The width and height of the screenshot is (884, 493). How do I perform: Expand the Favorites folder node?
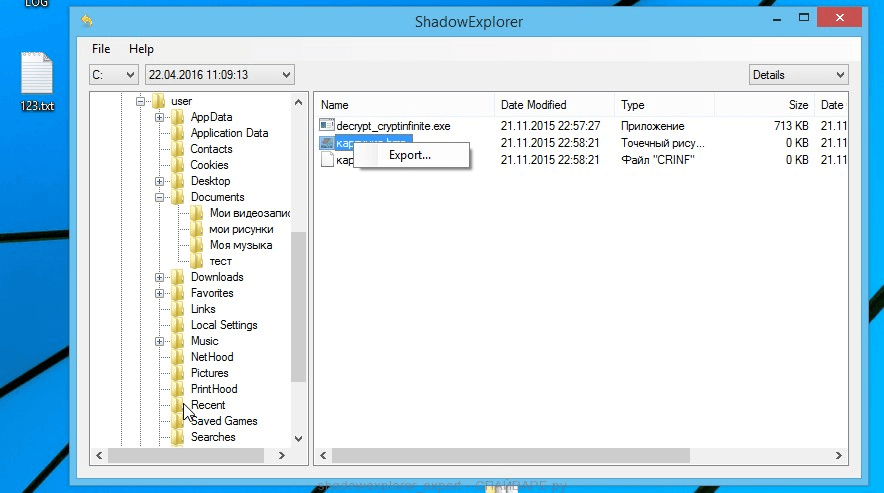(x=159, y=293)
